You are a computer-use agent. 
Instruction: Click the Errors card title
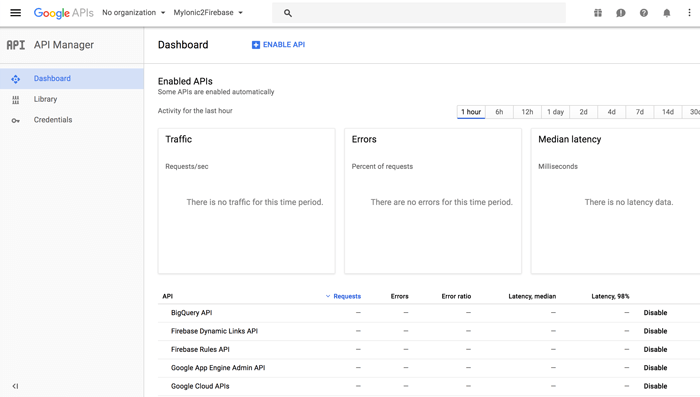364,139
